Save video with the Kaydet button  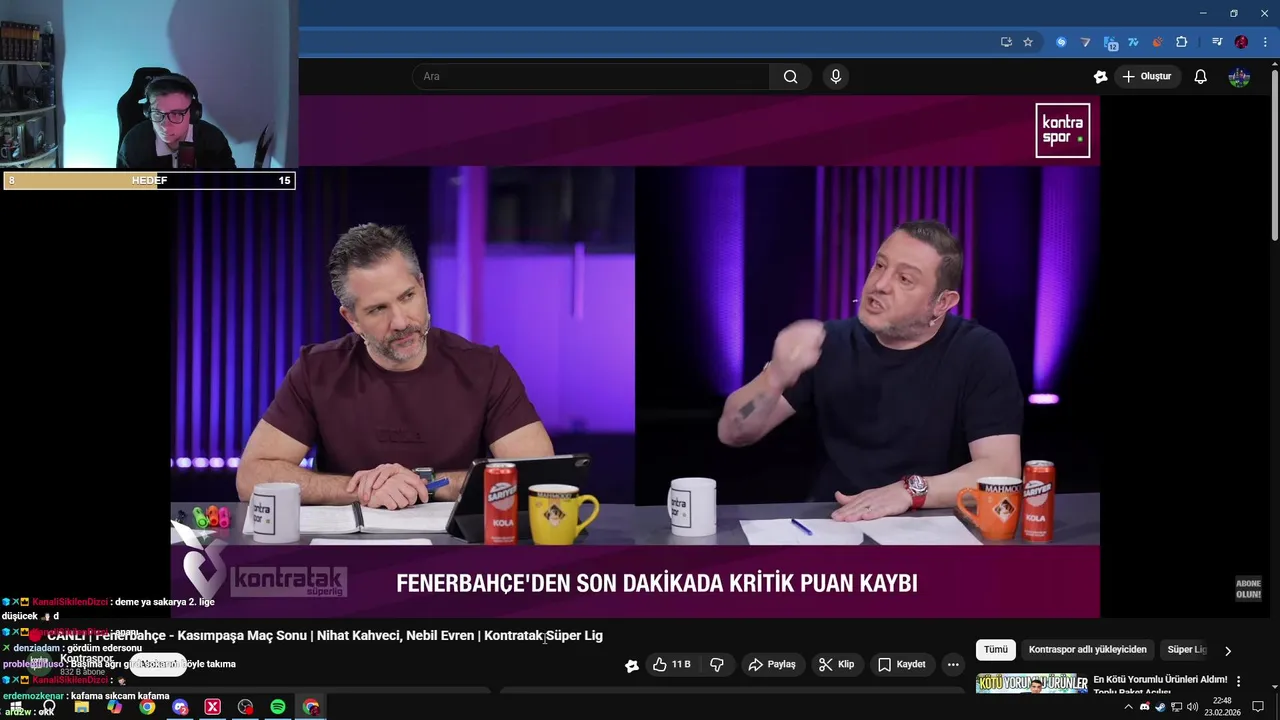pos(901,664)
